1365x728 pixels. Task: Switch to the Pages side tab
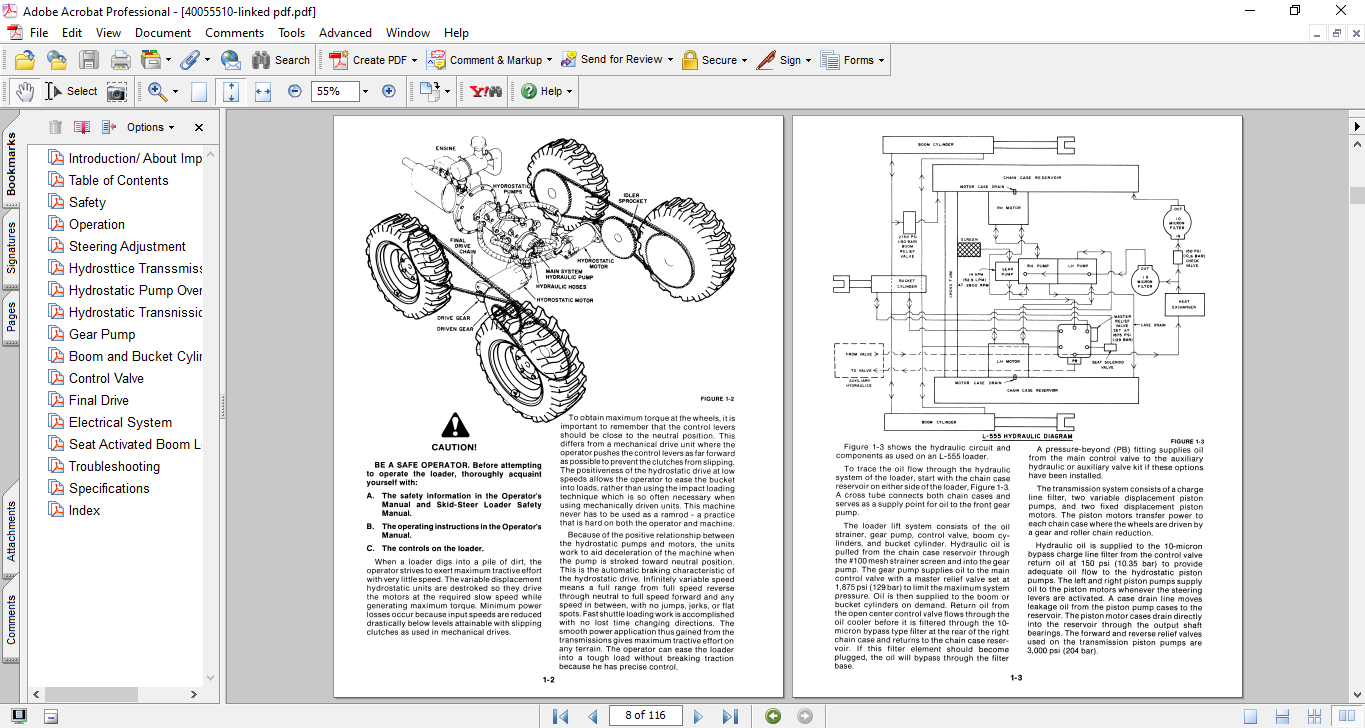pyautogui.click(x=11, y=316)
